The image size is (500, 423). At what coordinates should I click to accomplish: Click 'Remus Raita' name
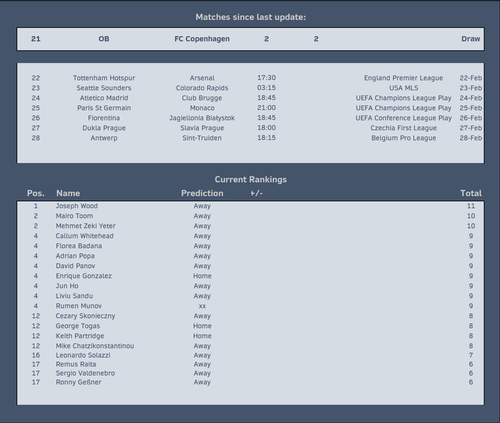point(76,364)
